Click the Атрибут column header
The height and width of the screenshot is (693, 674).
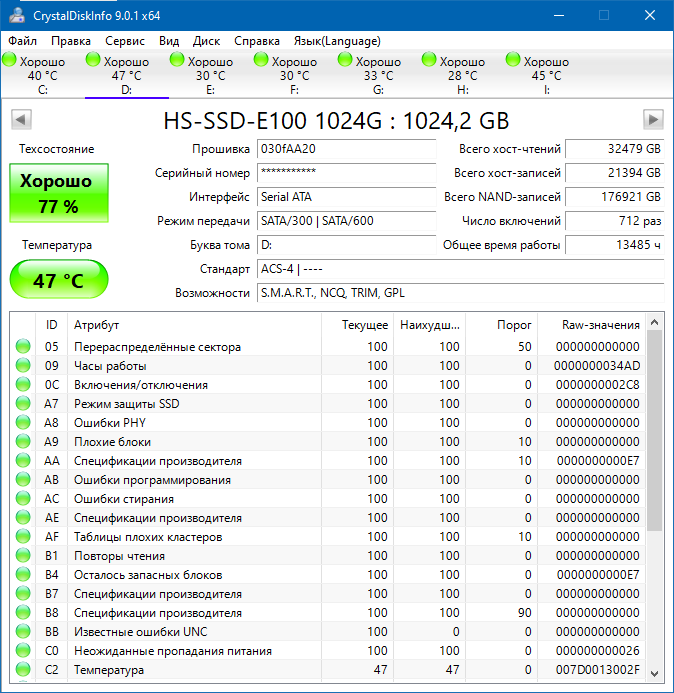194,325
